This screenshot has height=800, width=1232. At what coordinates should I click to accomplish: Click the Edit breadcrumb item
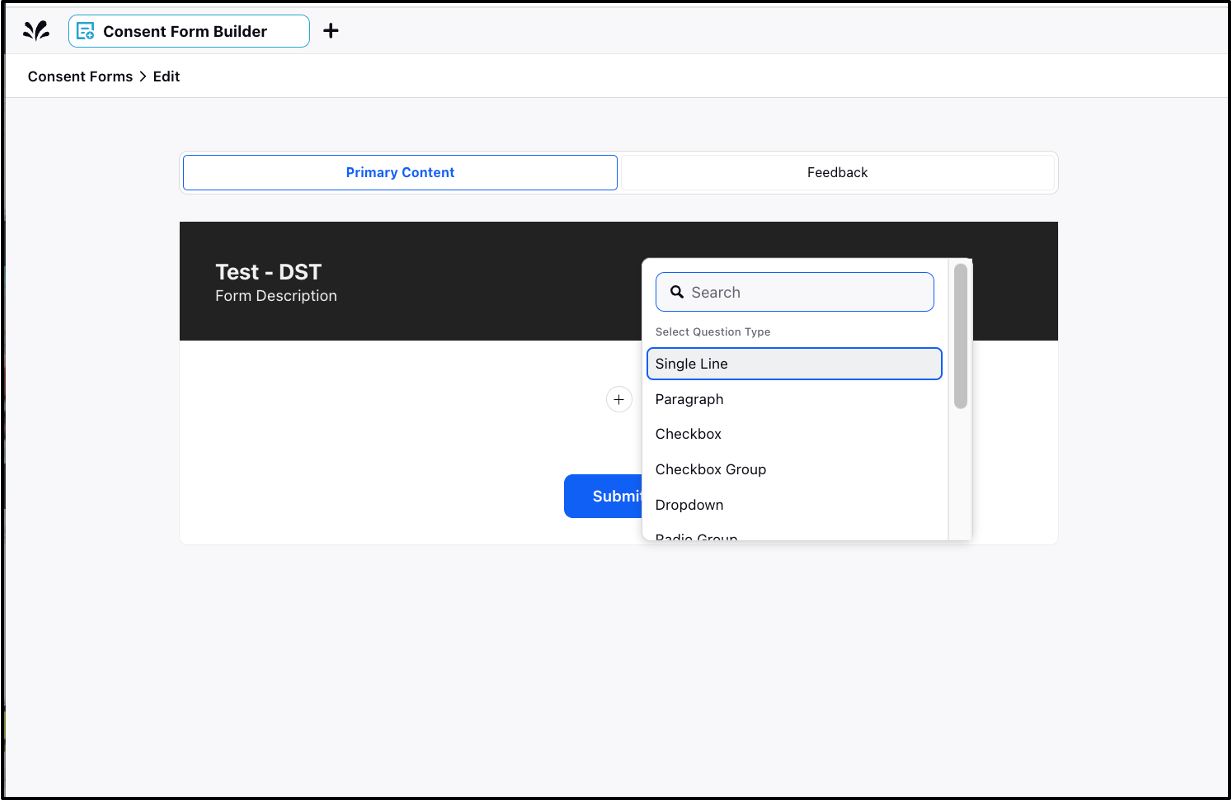pos(166,76)
